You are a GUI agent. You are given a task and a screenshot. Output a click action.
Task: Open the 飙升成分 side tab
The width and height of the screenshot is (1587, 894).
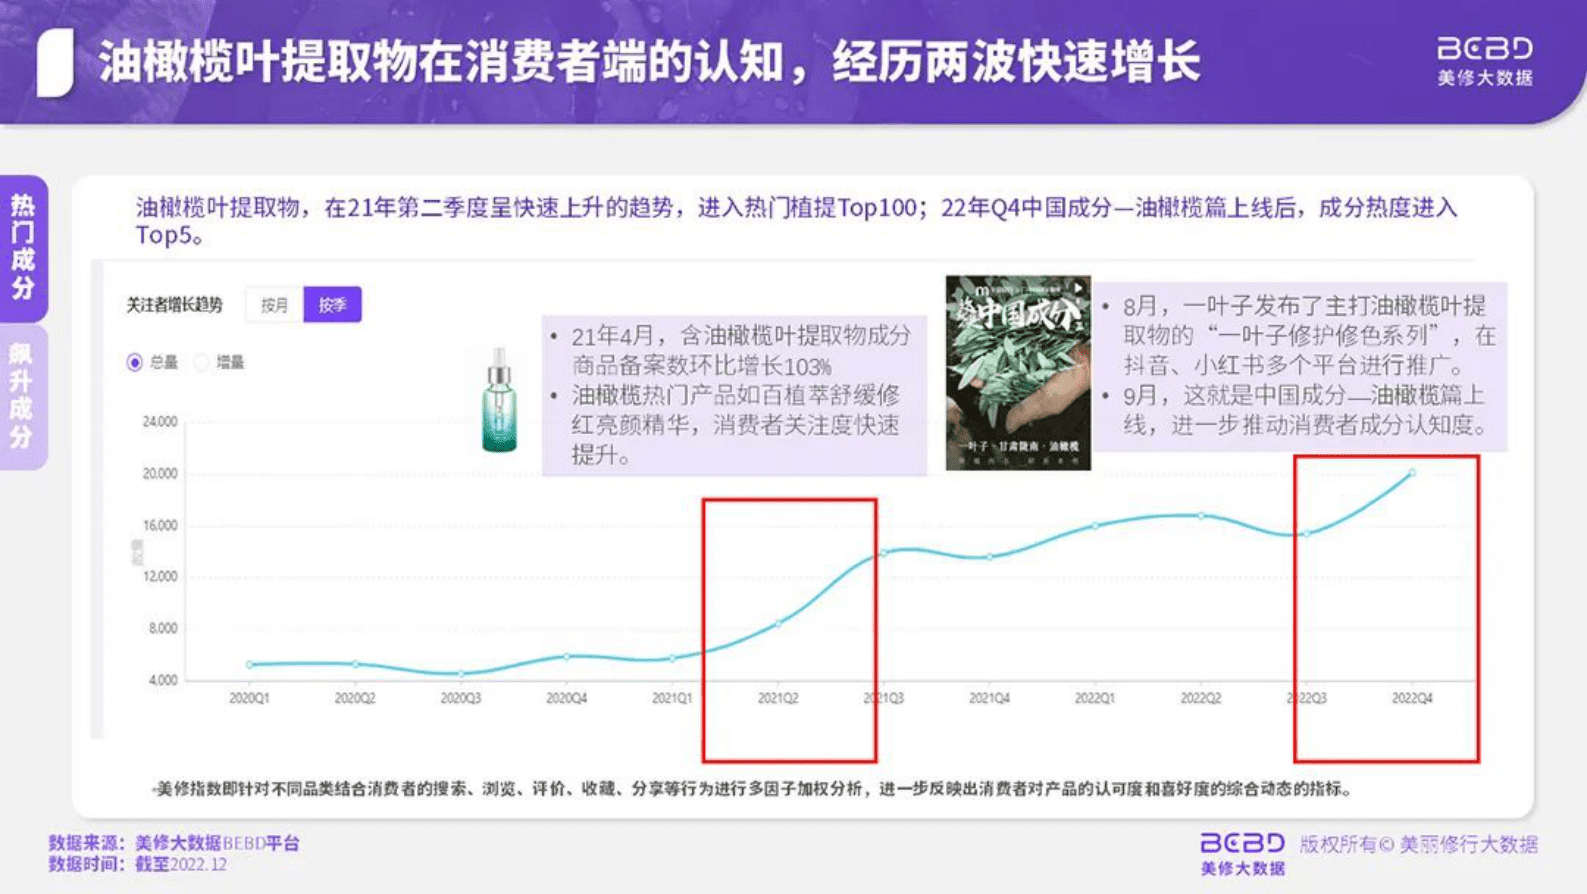[23, 396]
